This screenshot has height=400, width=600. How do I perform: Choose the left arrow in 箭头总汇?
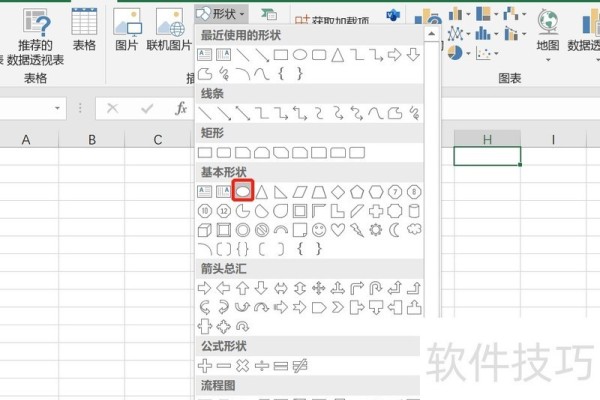point(224,288)
